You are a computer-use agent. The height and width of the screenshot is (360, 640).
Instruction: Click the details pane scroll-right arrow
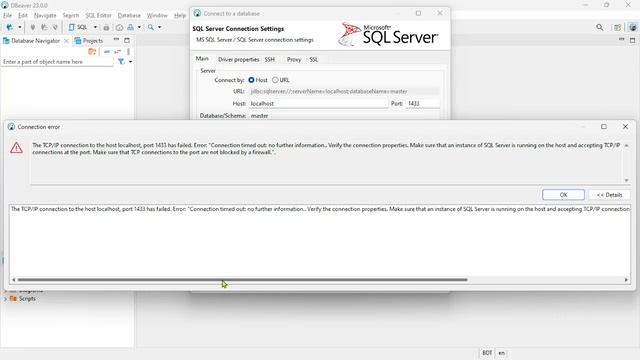[626, 280]
